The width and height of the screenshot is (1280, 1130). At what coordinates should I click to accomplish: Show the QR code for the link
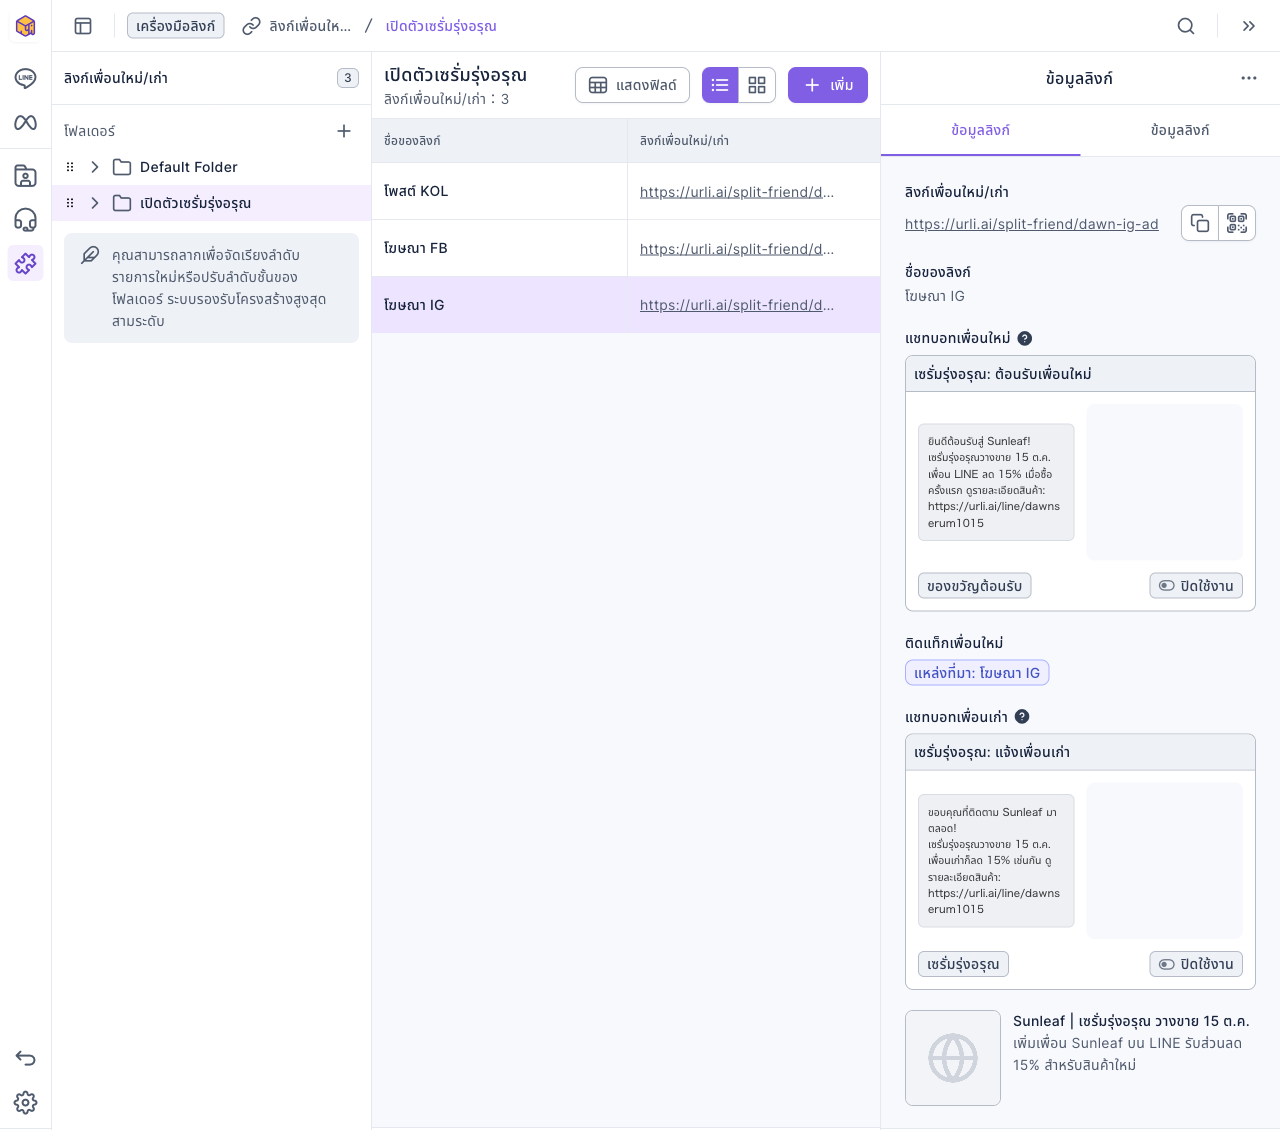(1237, 223)
